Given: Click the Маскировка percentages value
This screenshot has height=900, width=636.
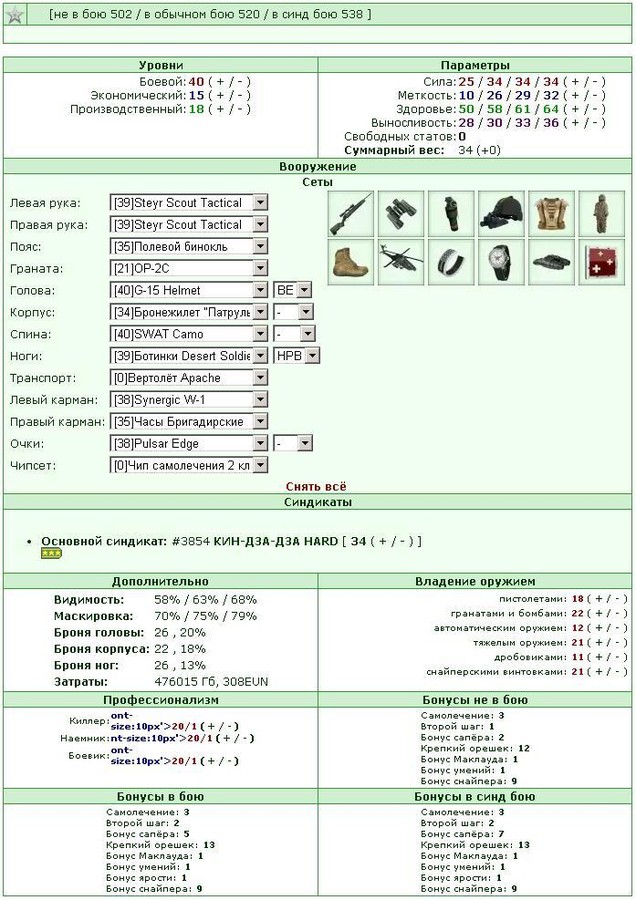Looking at the screenshot, I should click(x=205, y=616).
